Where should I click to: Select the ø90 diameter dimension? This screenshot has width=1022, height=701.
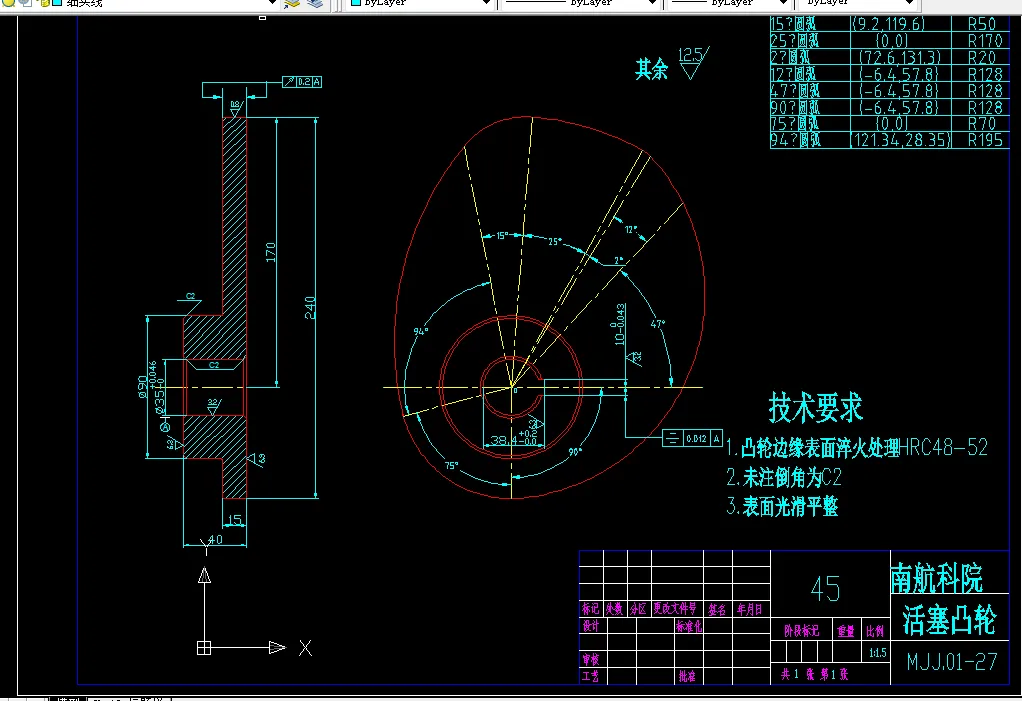pyautogui.click(x=141, y=386)
